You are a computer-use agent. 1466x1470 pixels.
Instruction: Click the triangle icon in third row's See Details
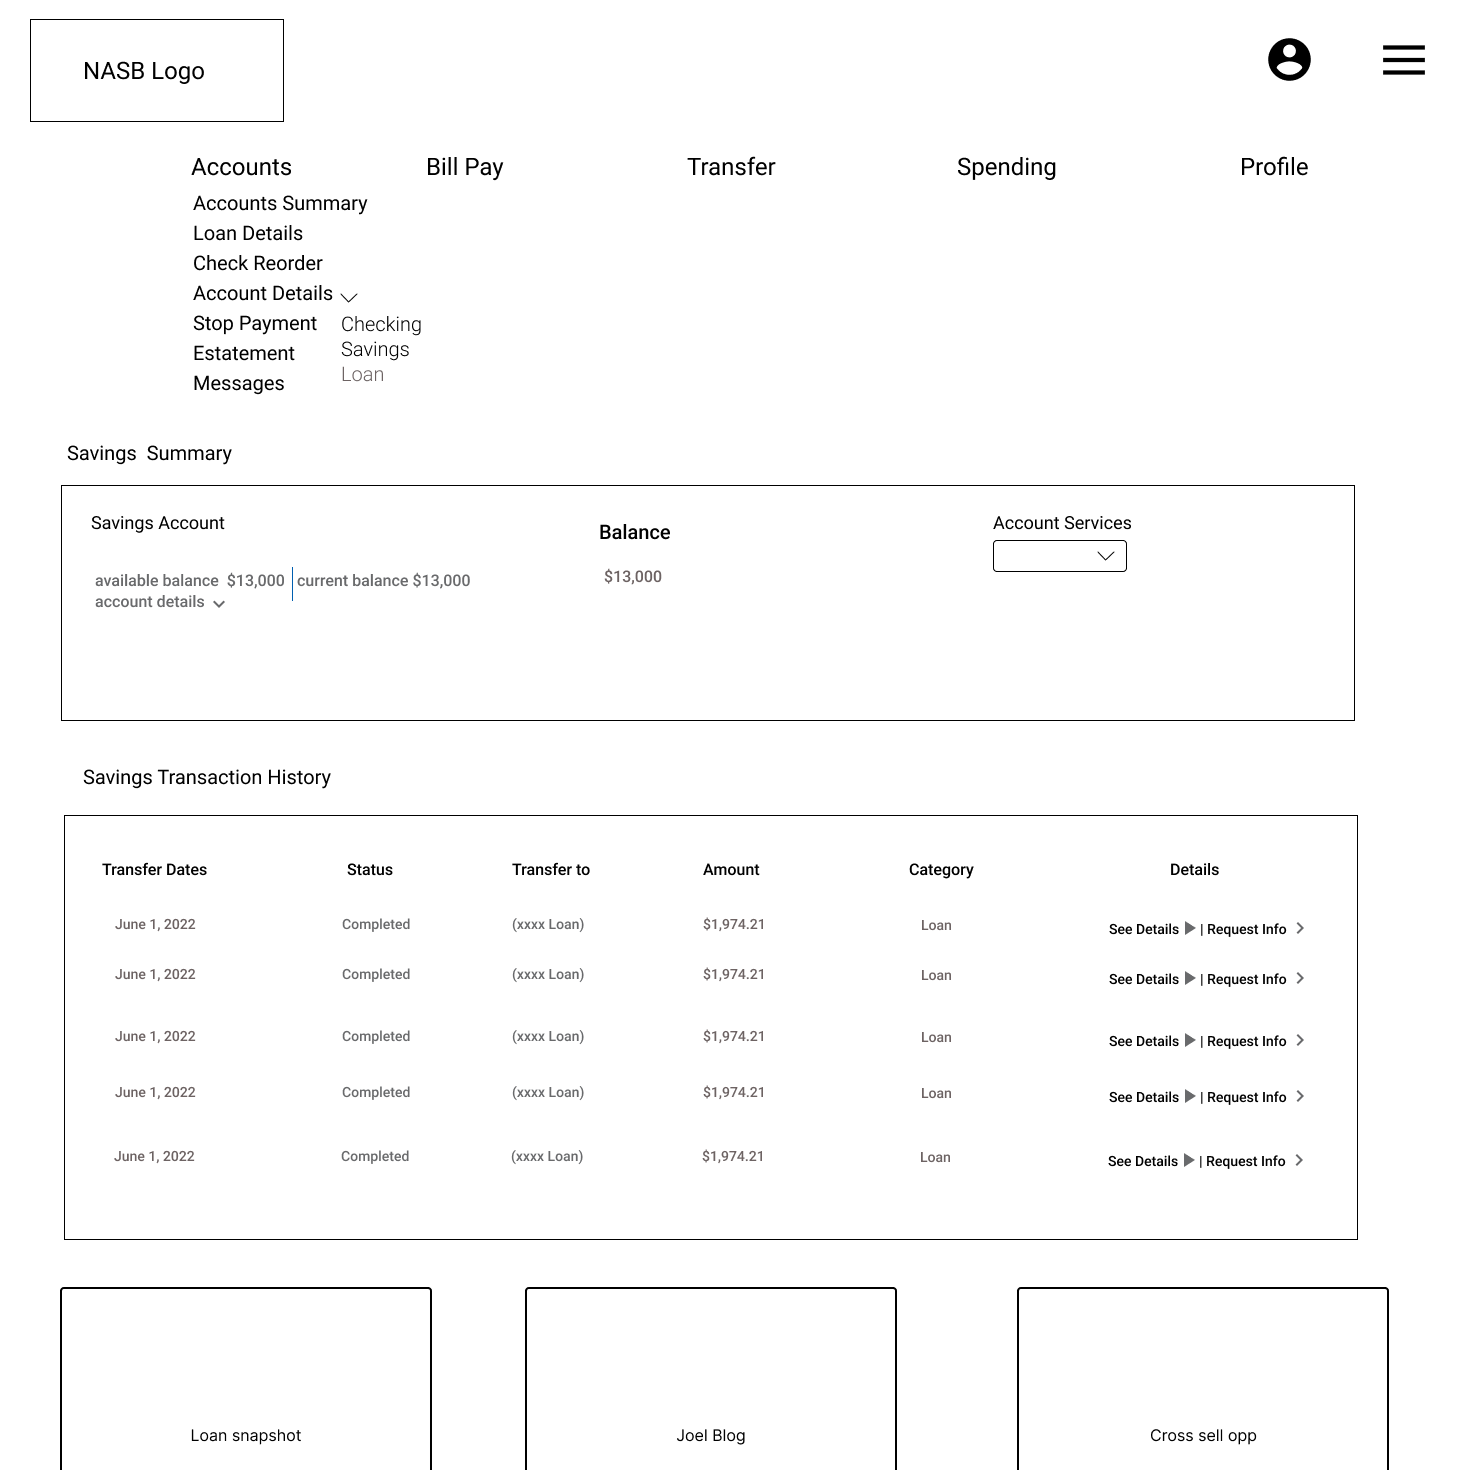click(x=1190, y=1040)
